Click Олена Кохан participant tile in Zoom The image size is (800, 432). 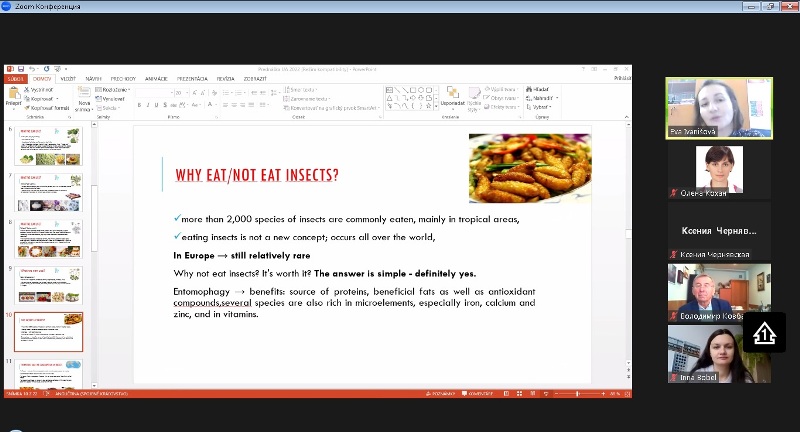[x=719, y=172]
